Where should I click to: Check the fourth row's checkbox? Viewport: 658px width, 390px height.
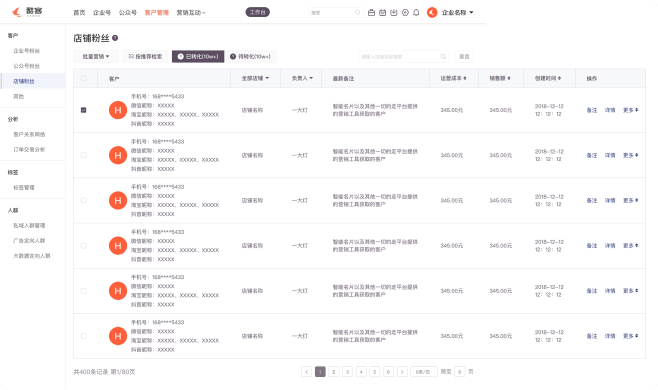click(x=84, y=246)
